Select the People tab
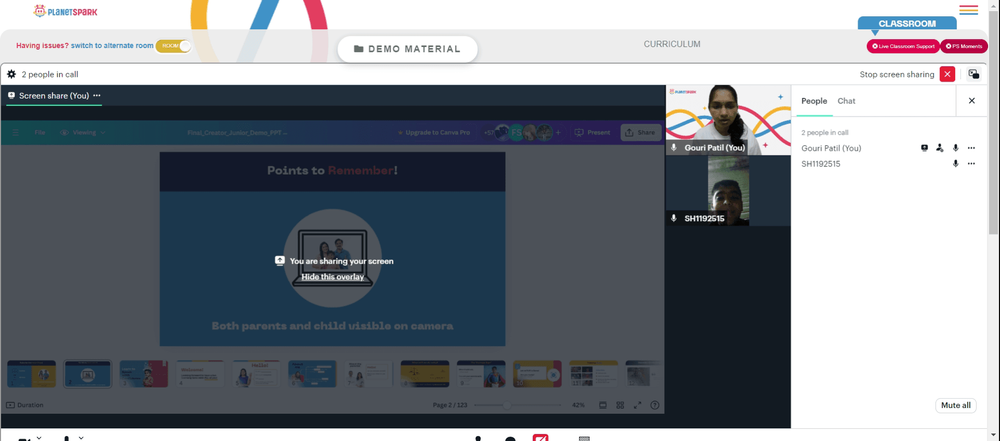This screenshot has height=441, width=1000. click(814, 101)
